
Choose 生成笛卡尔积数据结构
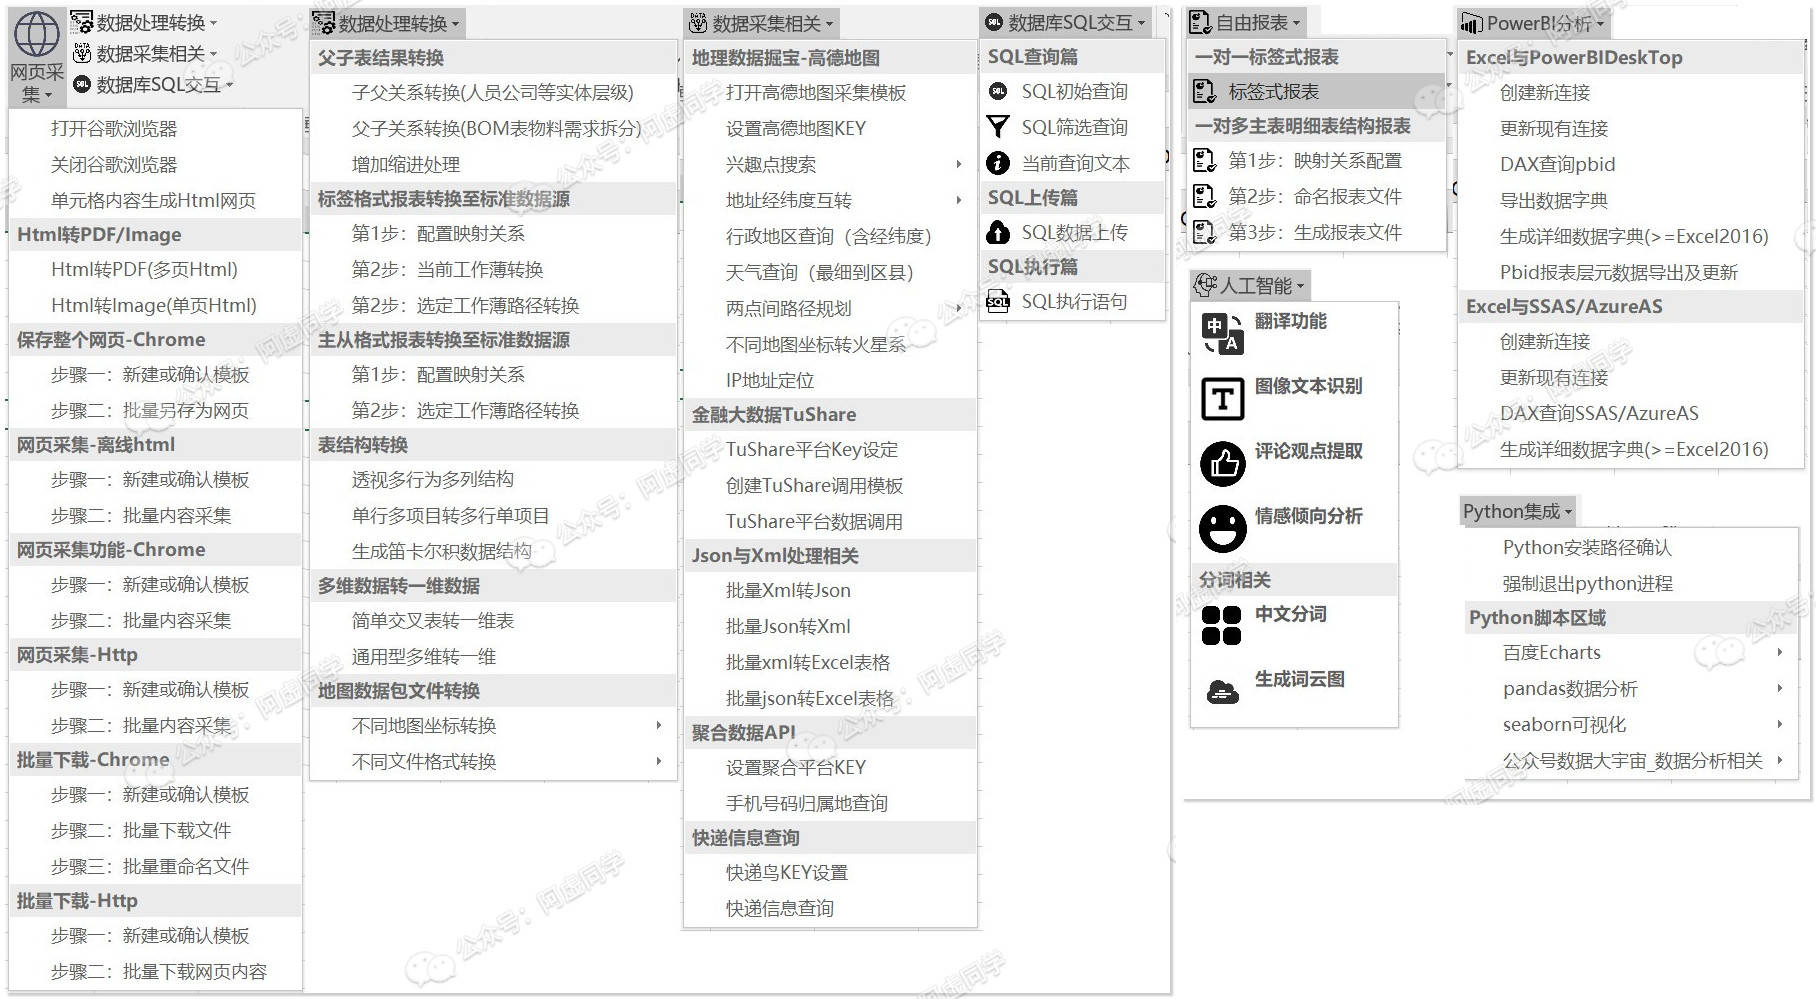pos(493,551)
